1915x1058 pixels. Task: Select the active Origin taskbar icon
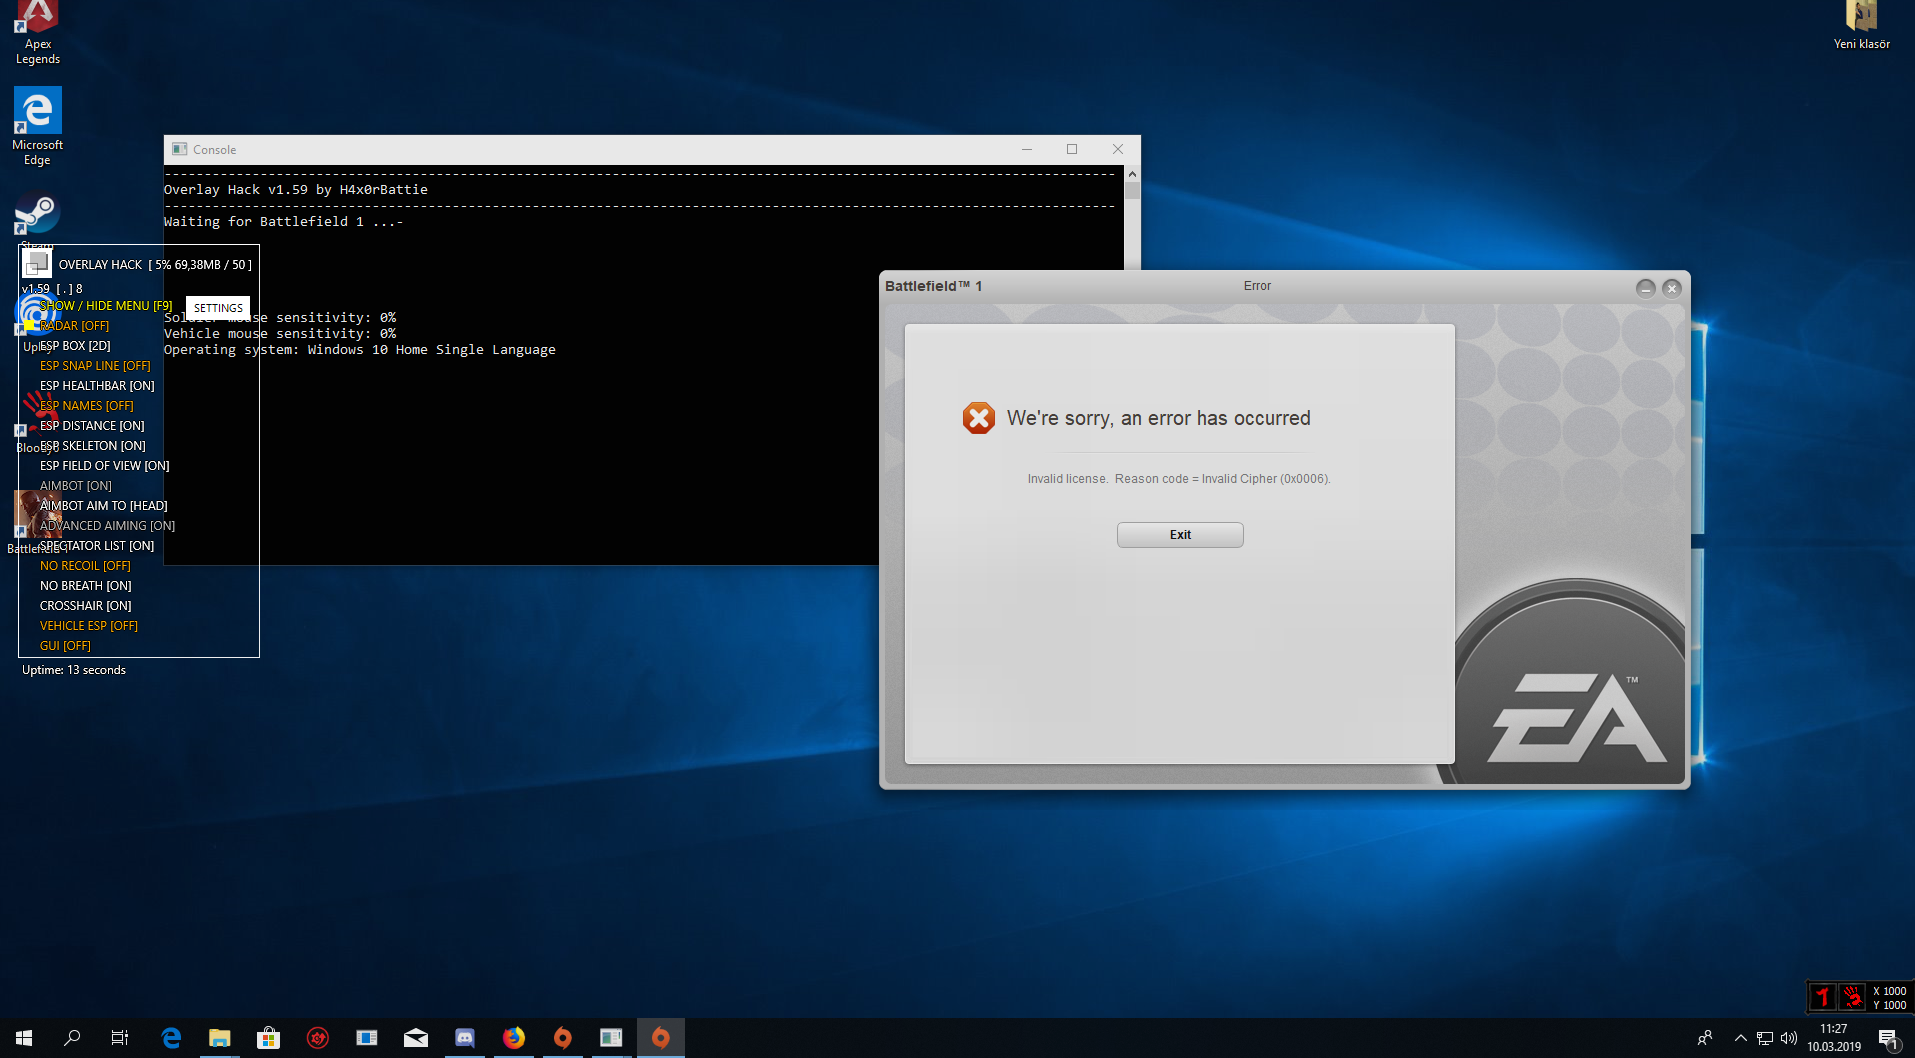pos(661,1038)
